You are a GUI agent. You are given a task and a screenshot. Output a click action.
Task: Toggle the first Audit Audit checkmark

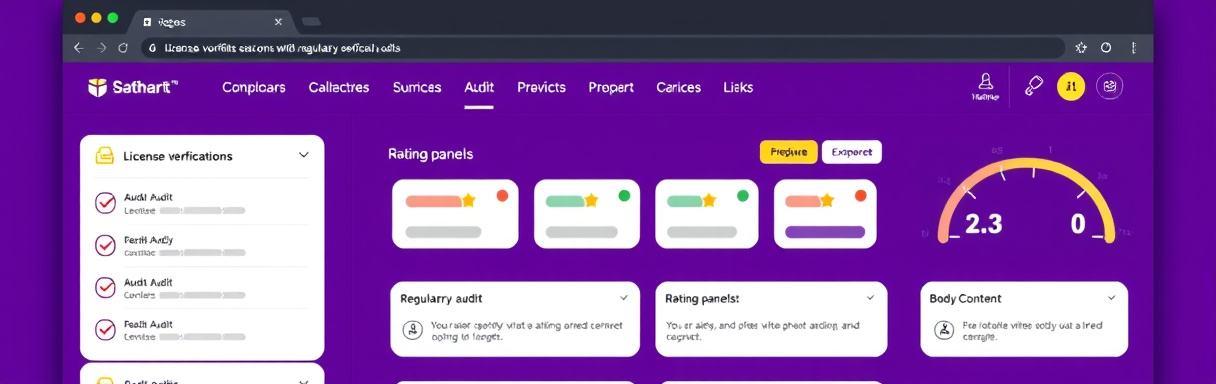coord(105,203)
